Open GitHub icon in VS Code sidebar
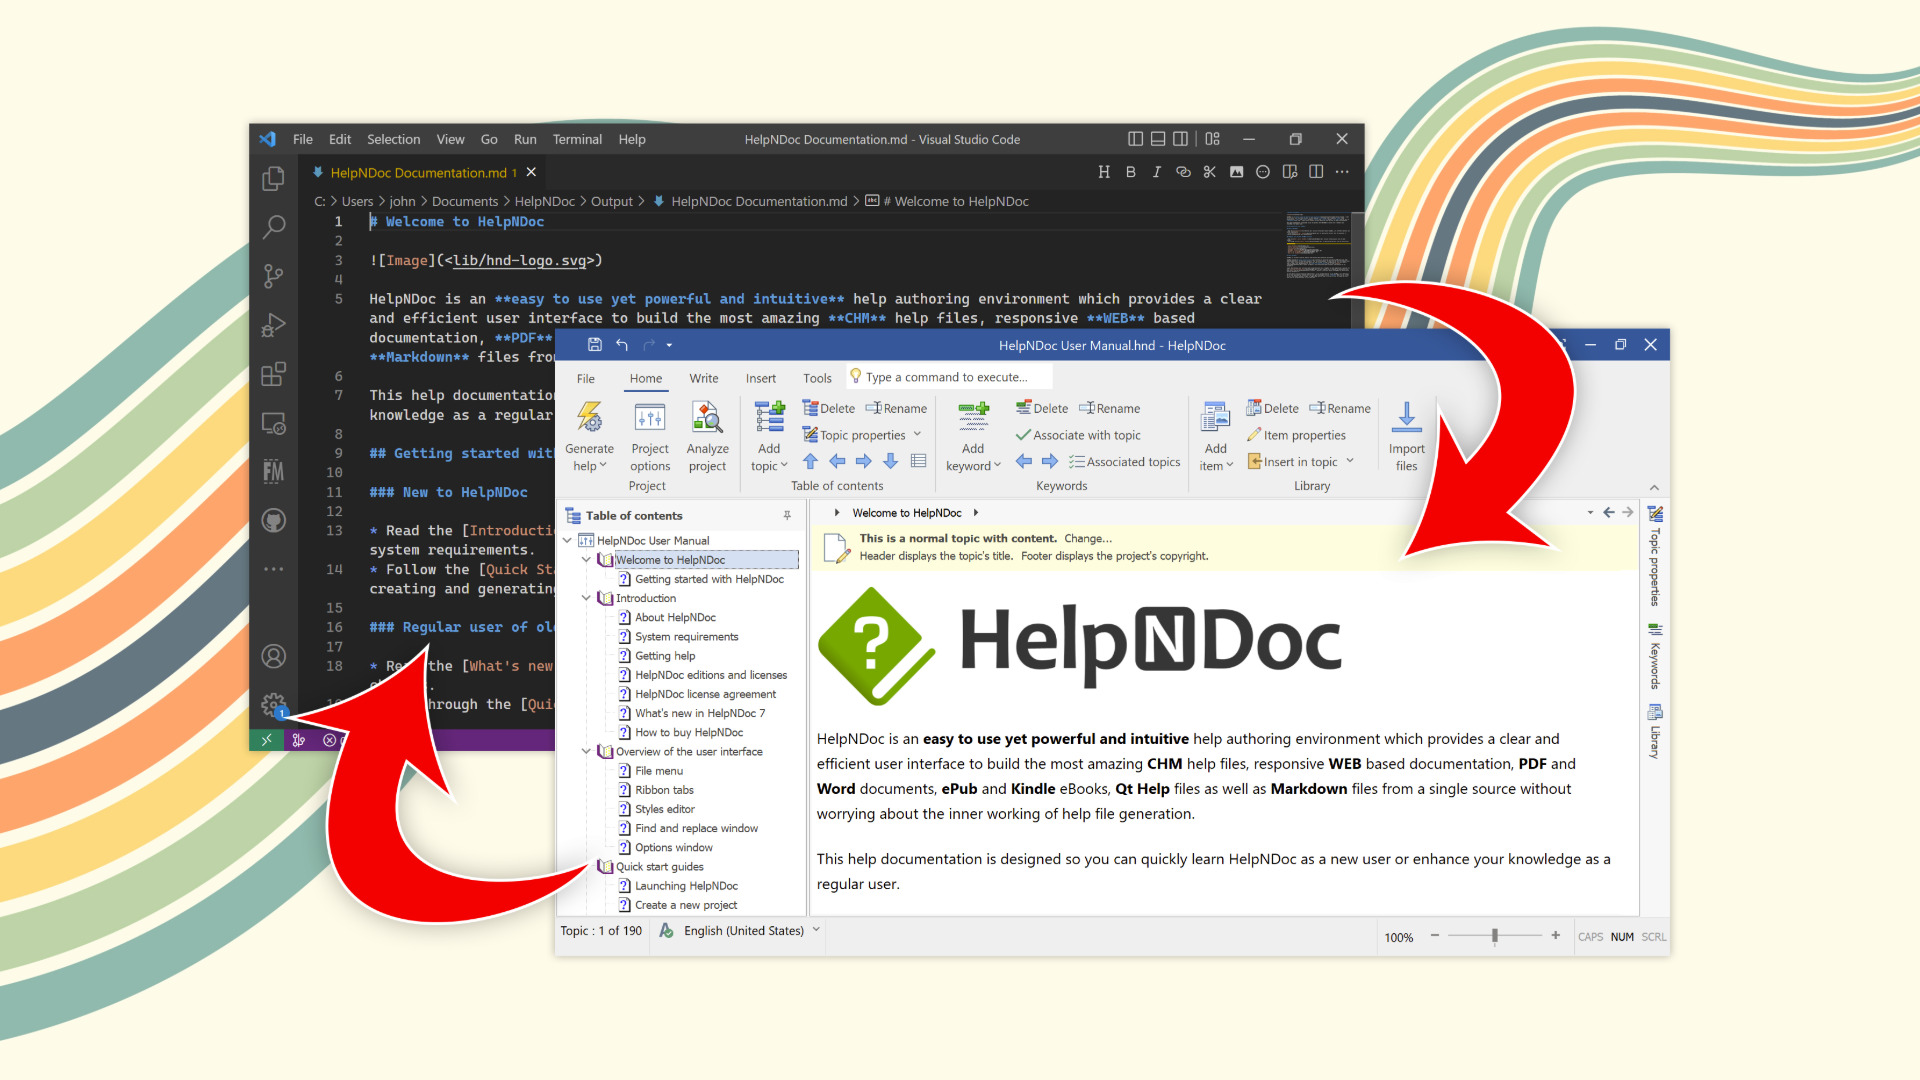This screenshot has height=1080, width=1920. point(273,520)
